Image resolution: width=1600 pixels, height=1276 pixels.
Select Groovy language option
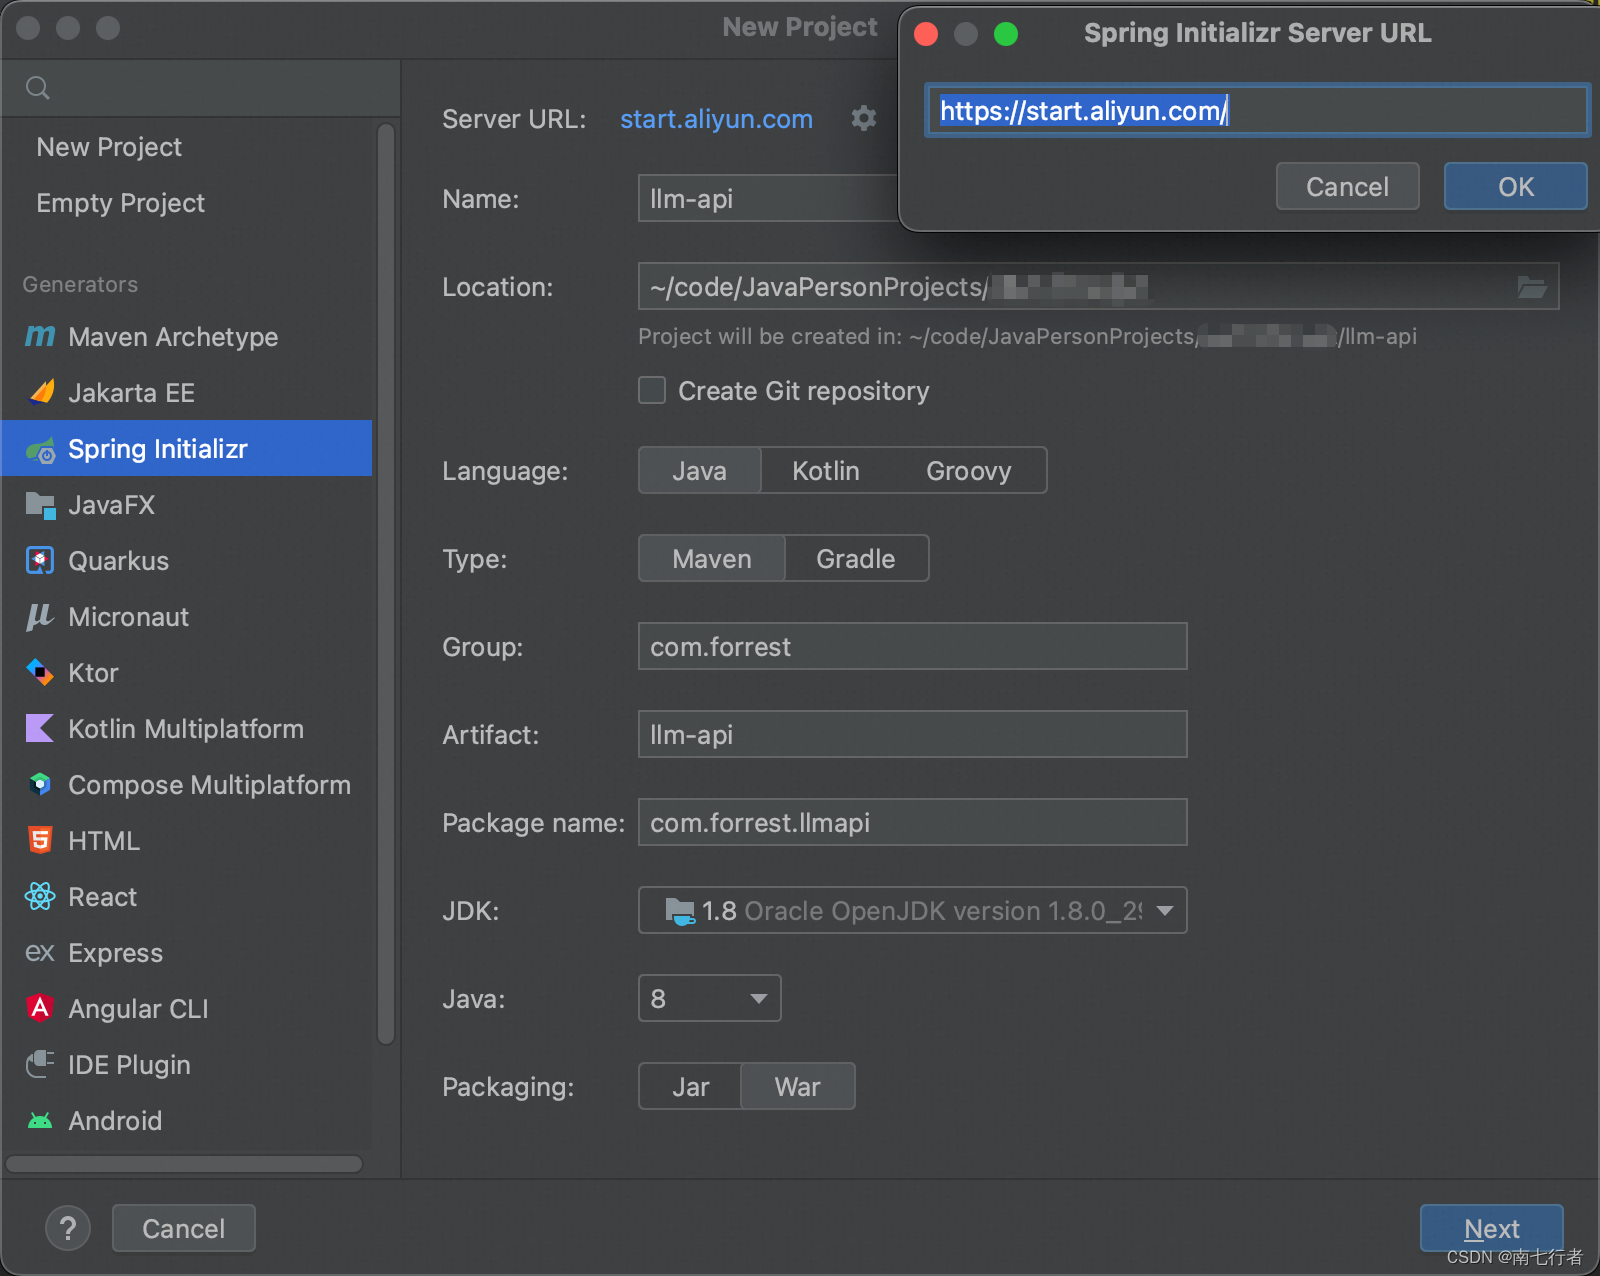pyautogui.click(x=968, y=470)
